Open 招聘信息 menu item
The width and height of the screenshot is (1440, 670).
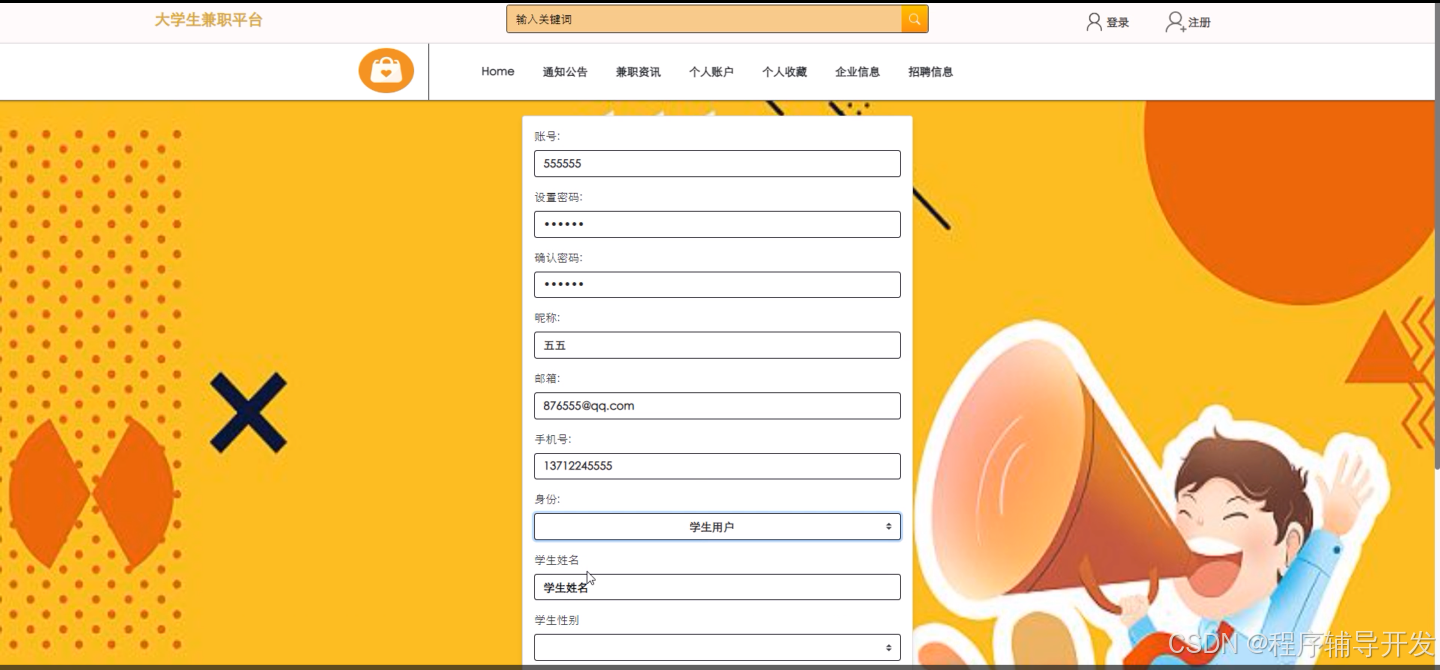(930, 72)
